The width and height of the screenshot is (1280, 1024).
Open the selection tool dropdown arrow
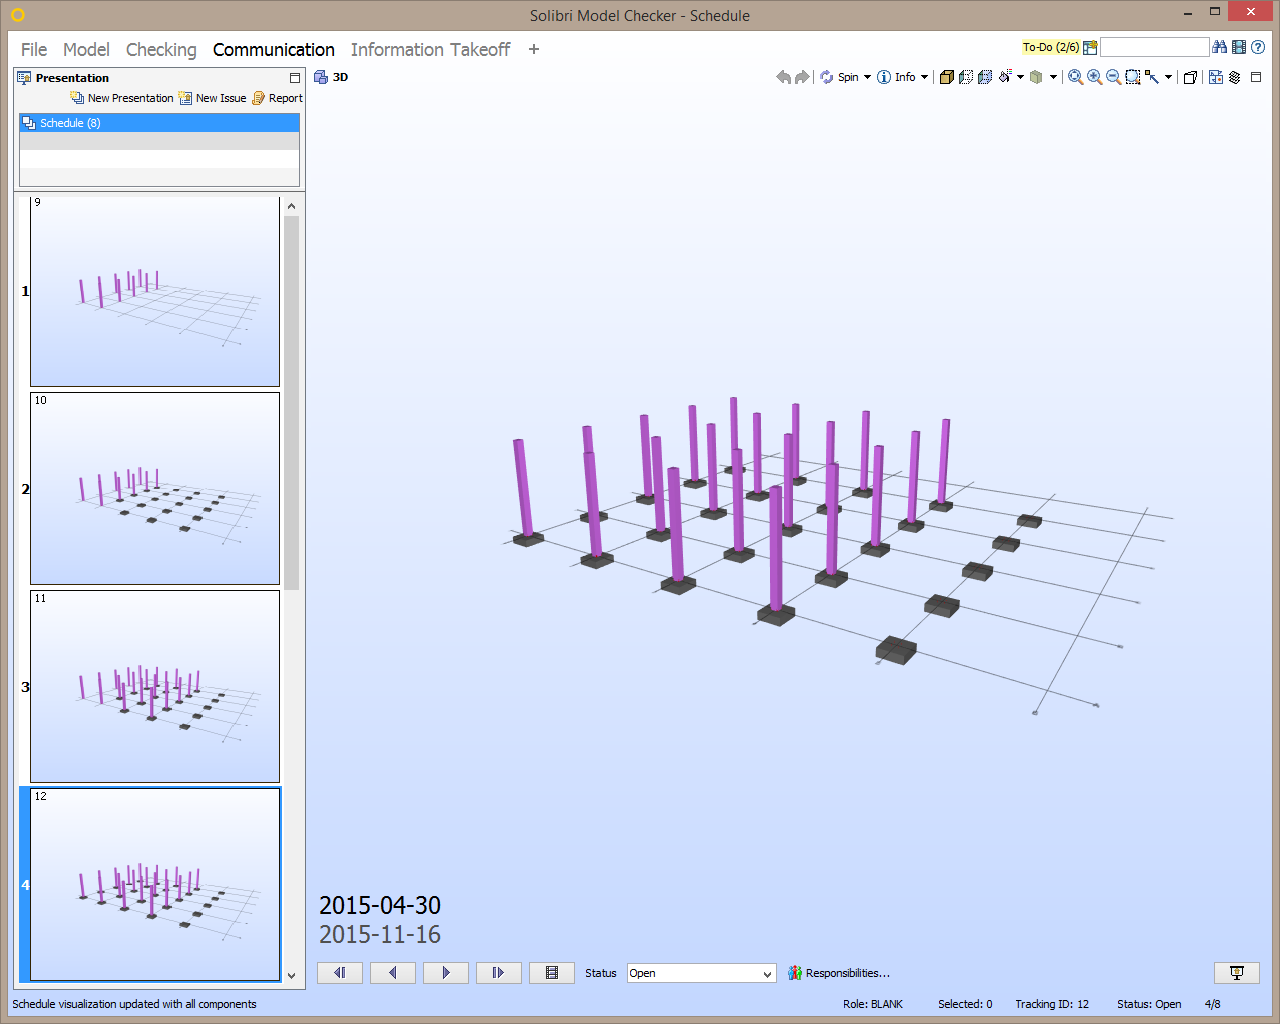point(1167,77)
